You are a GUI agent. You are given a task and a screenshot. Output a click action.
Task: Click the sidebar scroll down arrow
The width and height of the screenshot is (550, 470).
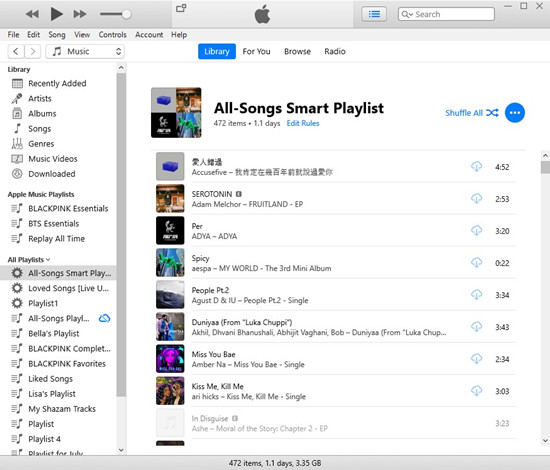[x=121, y=450]
